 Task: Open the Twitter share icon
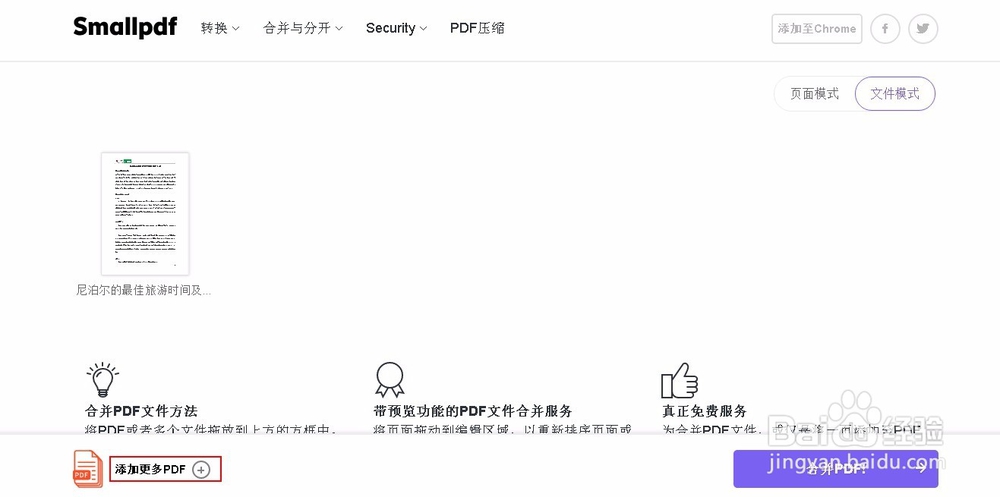pyautogui.click(x=923, y=29)
